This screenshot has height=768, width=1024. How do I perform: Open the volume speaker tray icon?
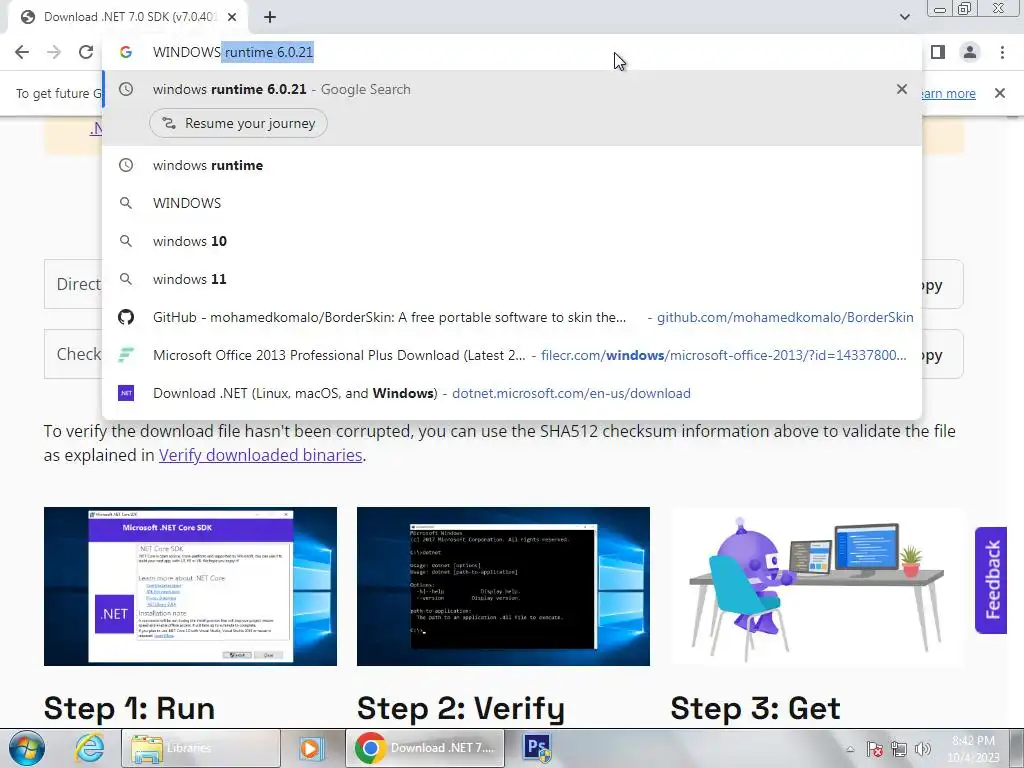pos(923,749)
